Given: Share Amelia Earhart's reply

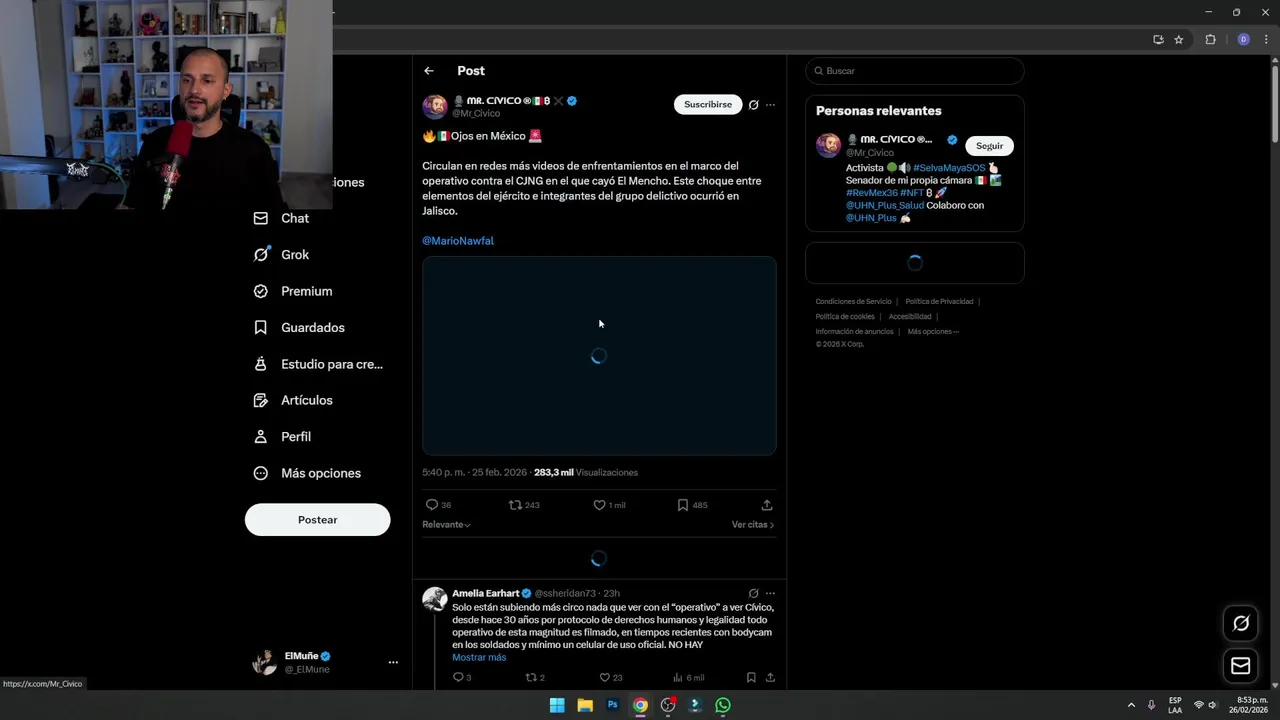Looking at the screenshot, I should click(770, 677).
